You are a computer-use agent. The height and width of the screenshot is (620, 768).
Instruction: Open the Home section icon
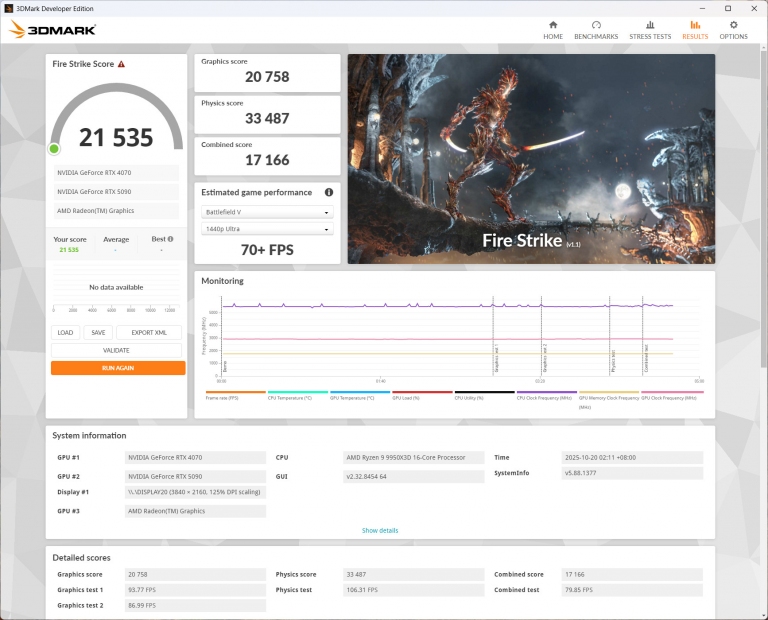pos(553,25)
